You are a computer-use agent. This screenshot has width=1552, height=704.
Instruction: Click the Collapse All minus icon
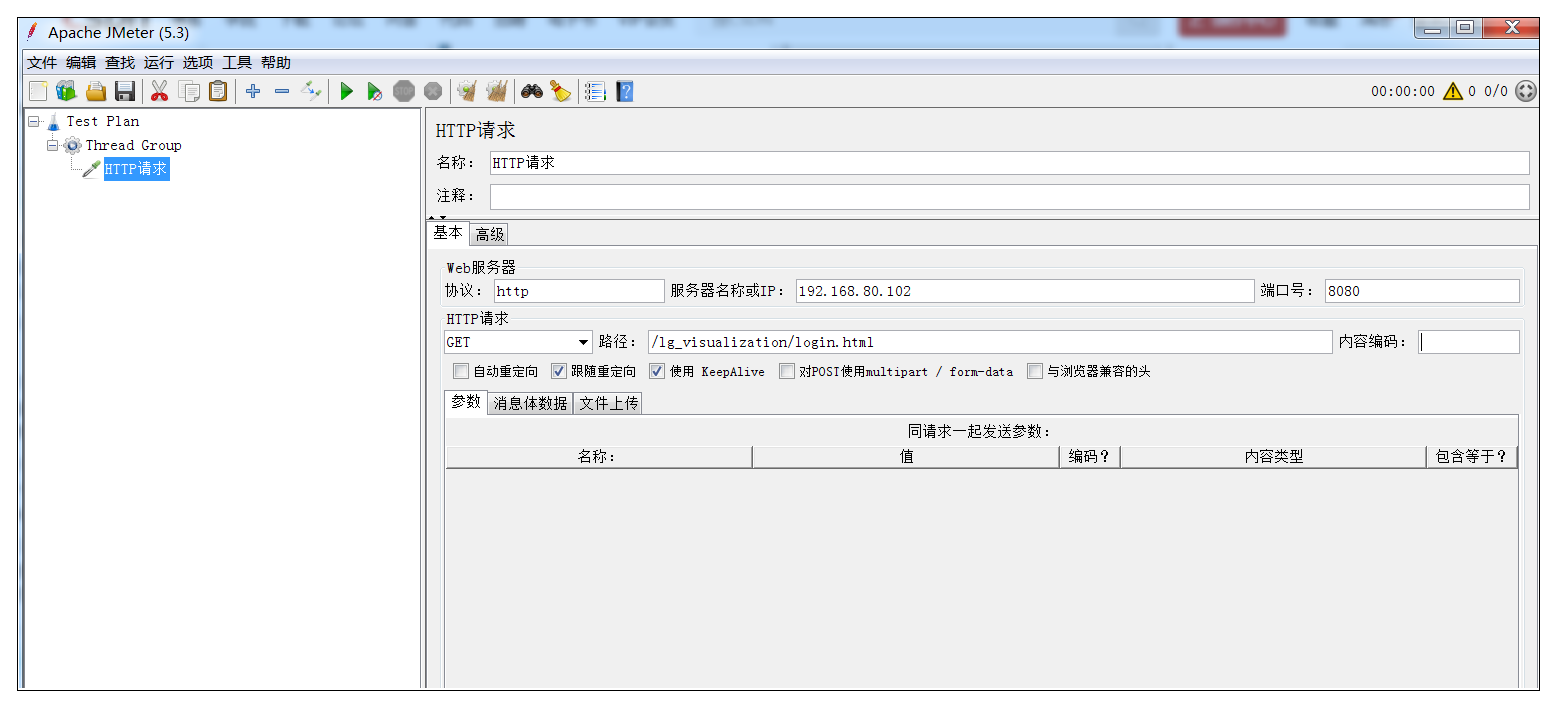click(x=282, y=92)
